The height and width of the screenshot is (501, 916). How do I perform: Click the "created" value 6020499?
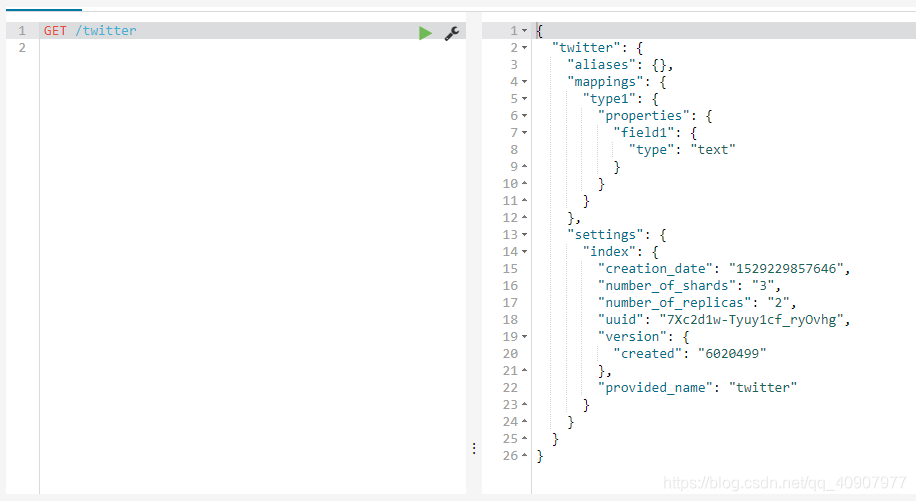(x=732, y=354)
